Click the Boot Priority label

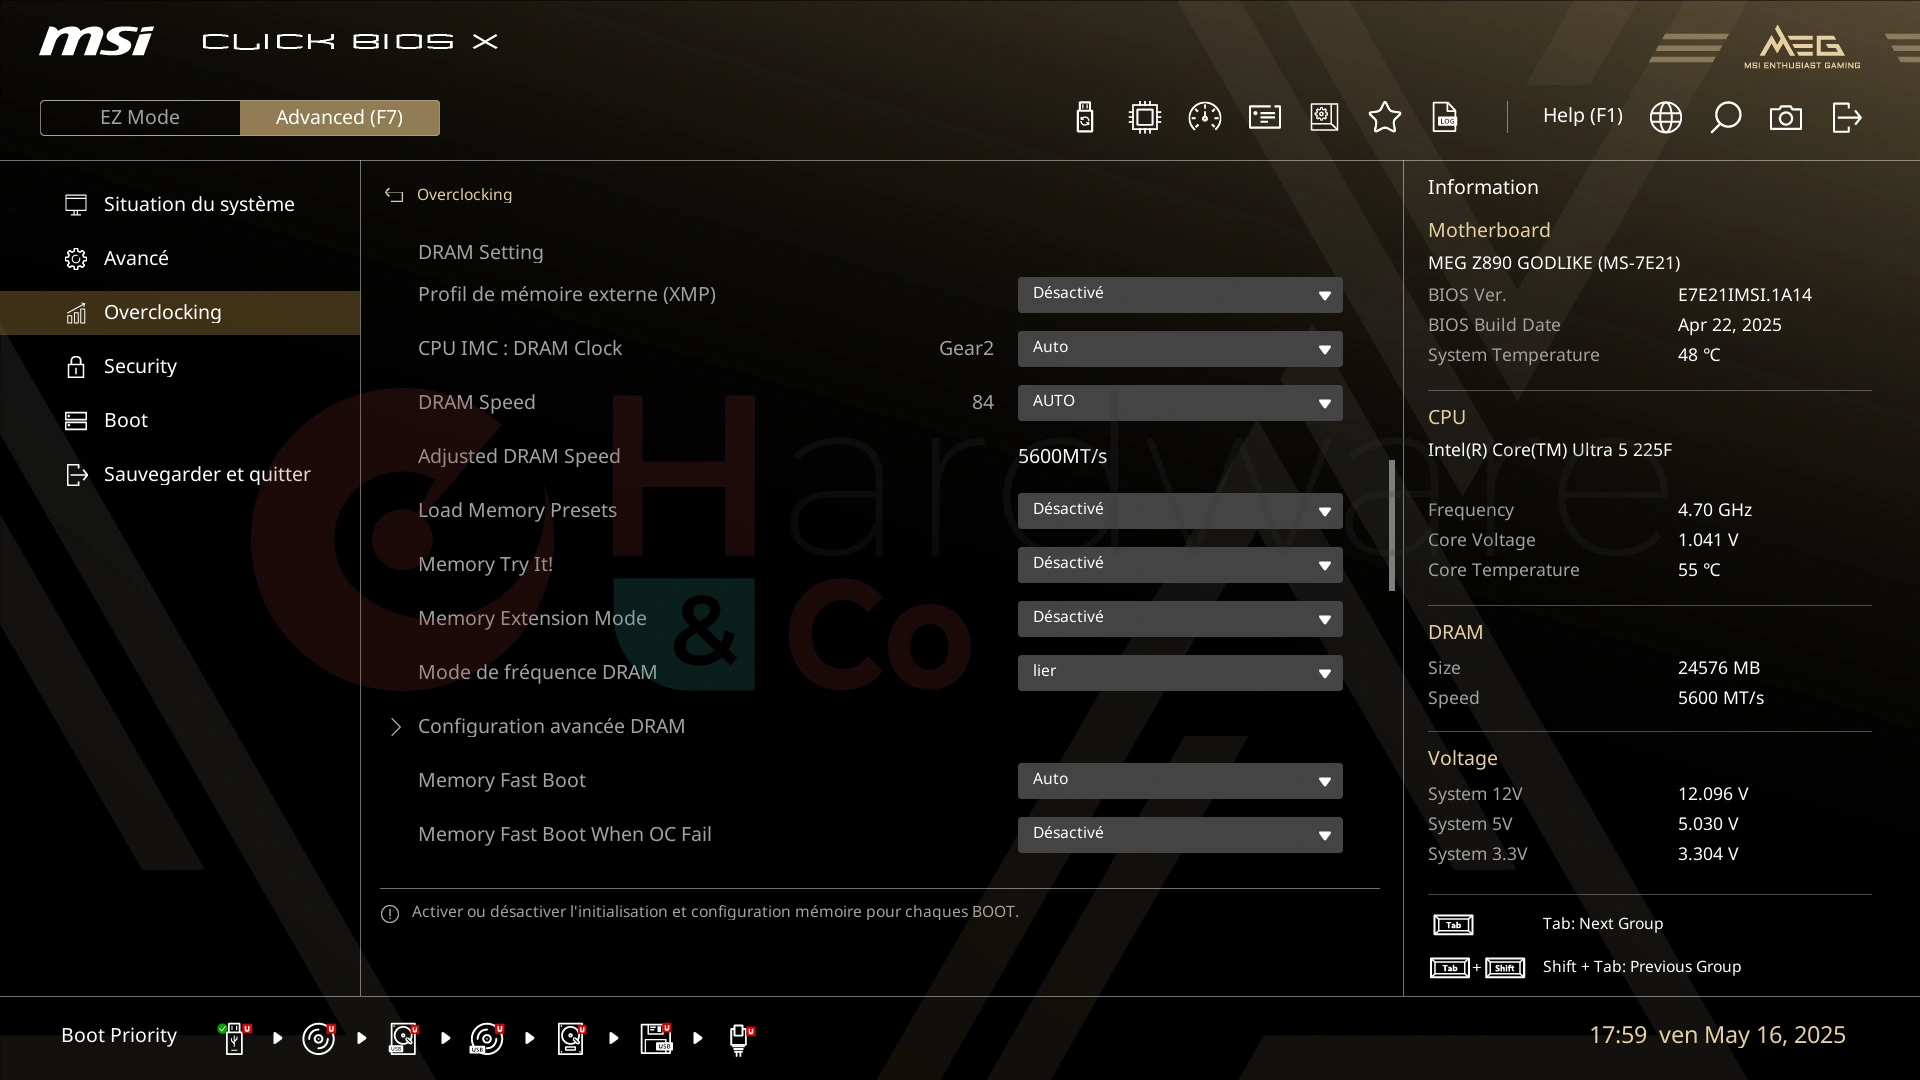119,1036
